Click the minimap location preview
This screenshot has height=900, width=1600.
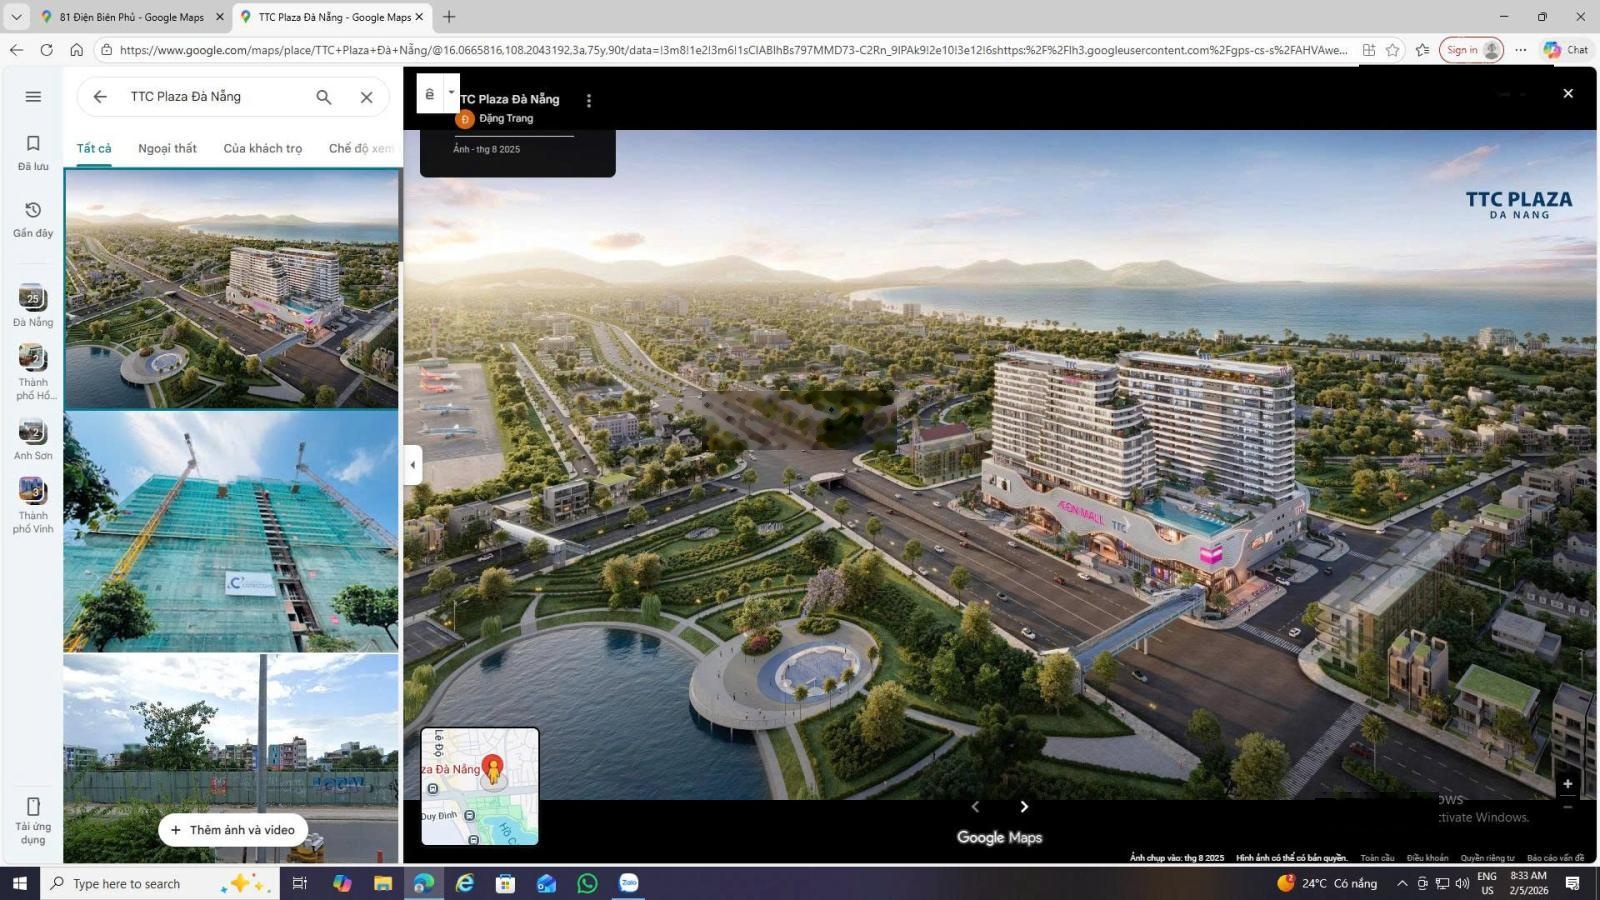pyautogui.click(x=480, y=786)
